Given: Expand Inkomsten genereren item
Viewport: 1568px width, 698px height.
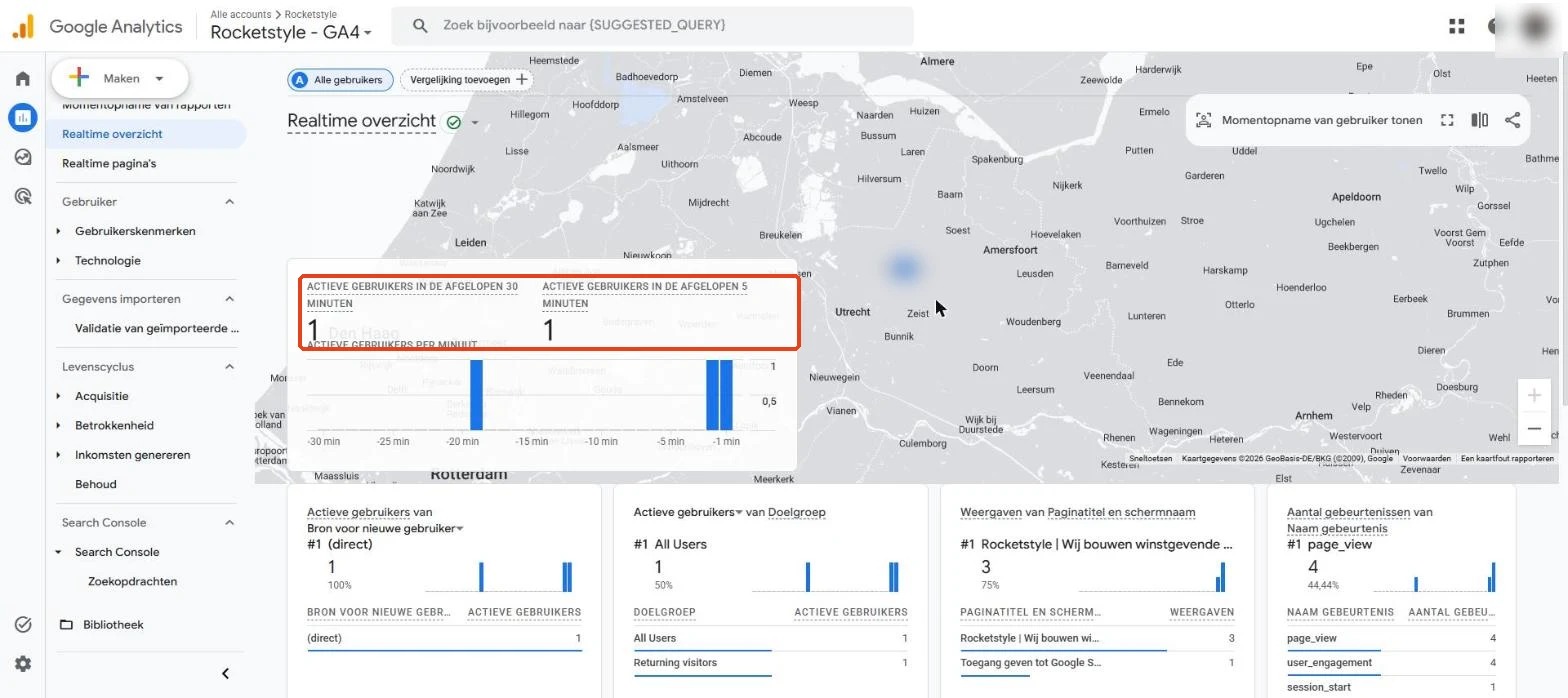Looking at the screenshot, I should tap(58, 455).
